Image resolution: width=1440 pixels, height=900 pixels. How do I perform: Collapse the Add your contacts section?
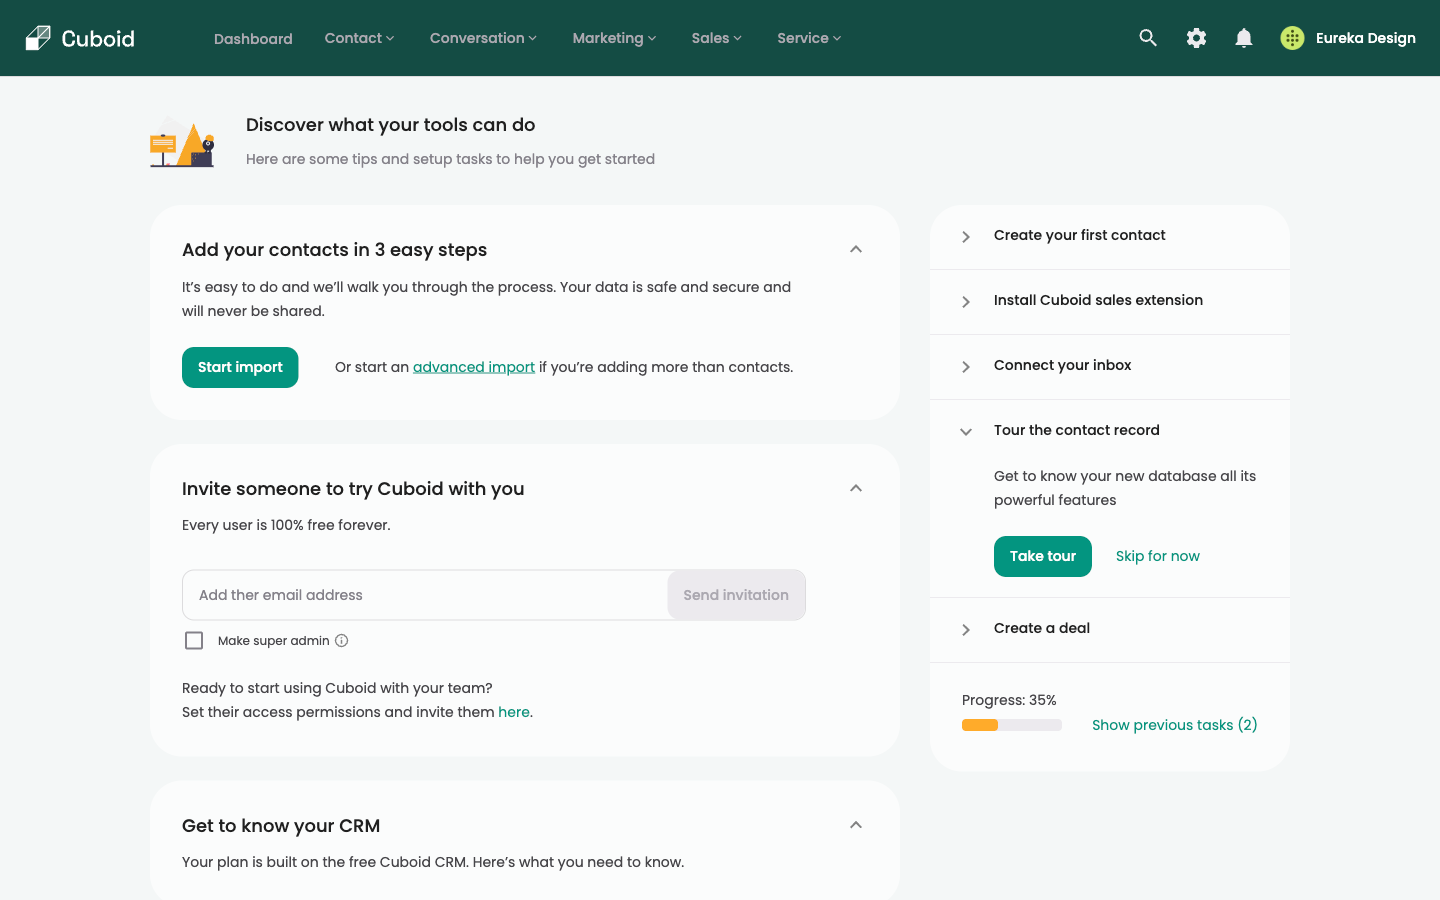tap(856, 249)
